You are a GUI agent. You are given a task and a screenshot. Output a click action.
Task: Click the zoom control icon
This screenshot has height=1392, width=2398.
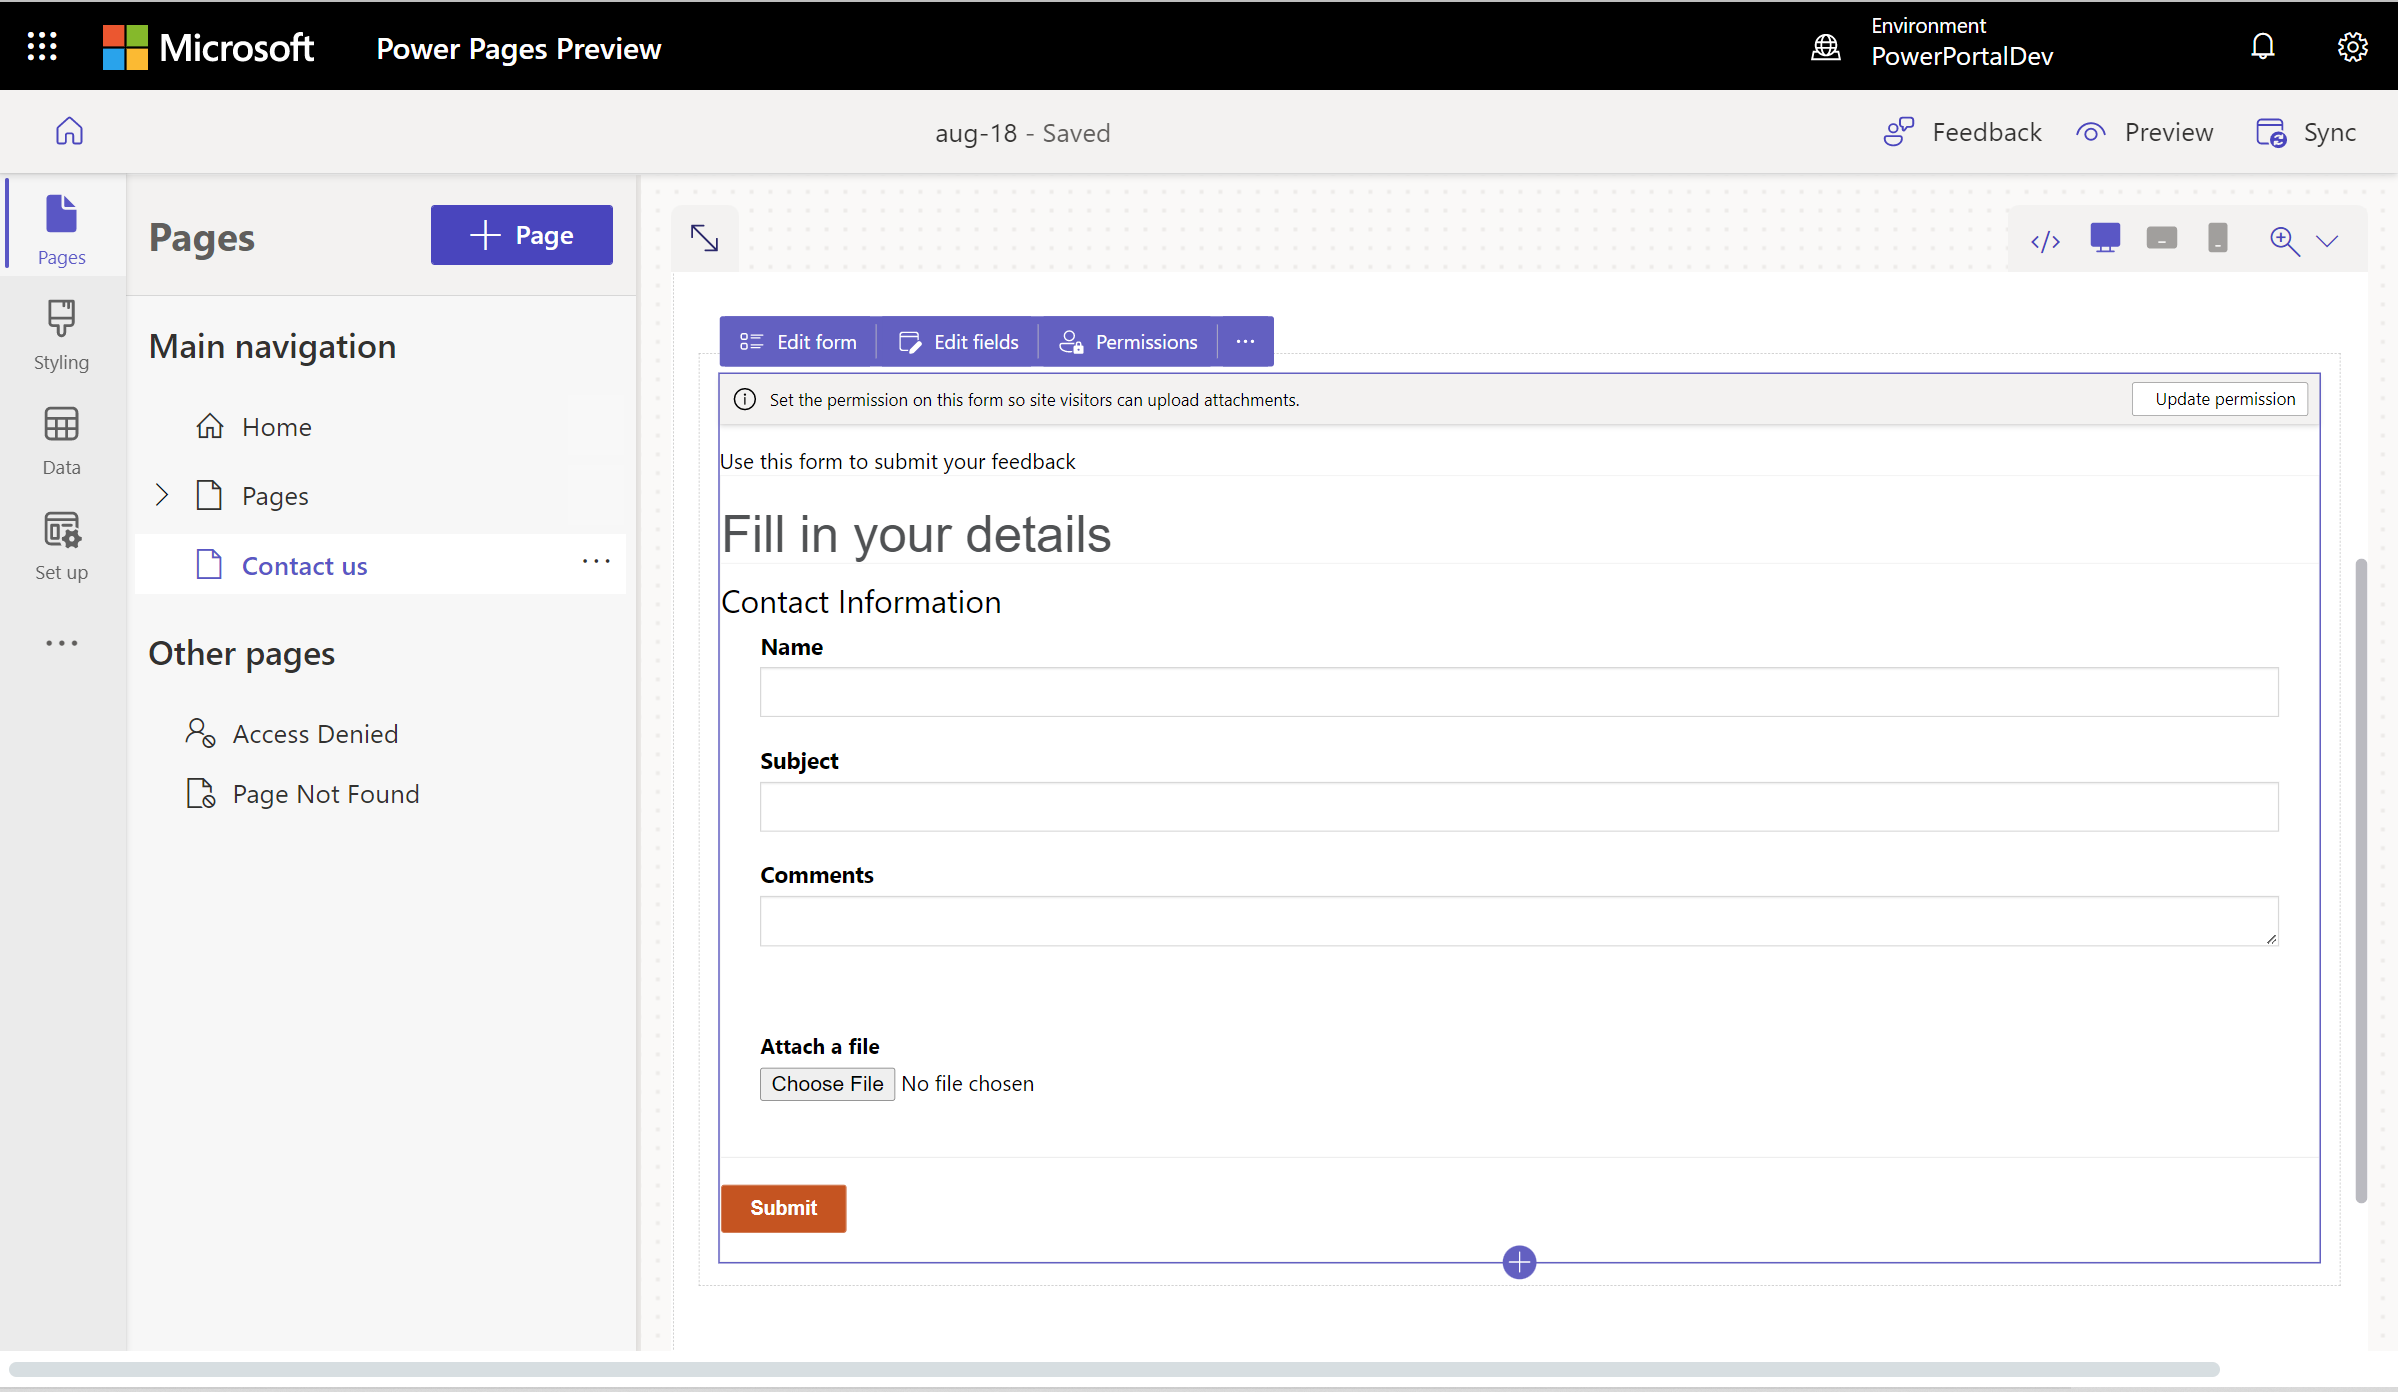tap(2285, 240)
